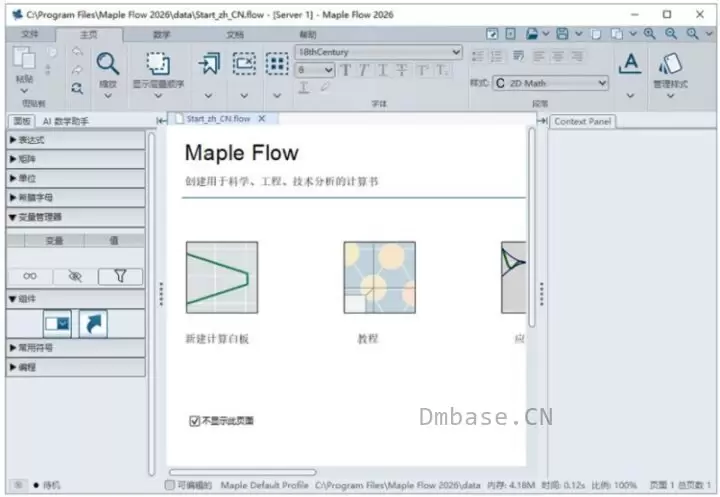Collapse the left panel with the arrow-bar icon
The height and width of the screenshot is (497, 720).
pos(161,121)
